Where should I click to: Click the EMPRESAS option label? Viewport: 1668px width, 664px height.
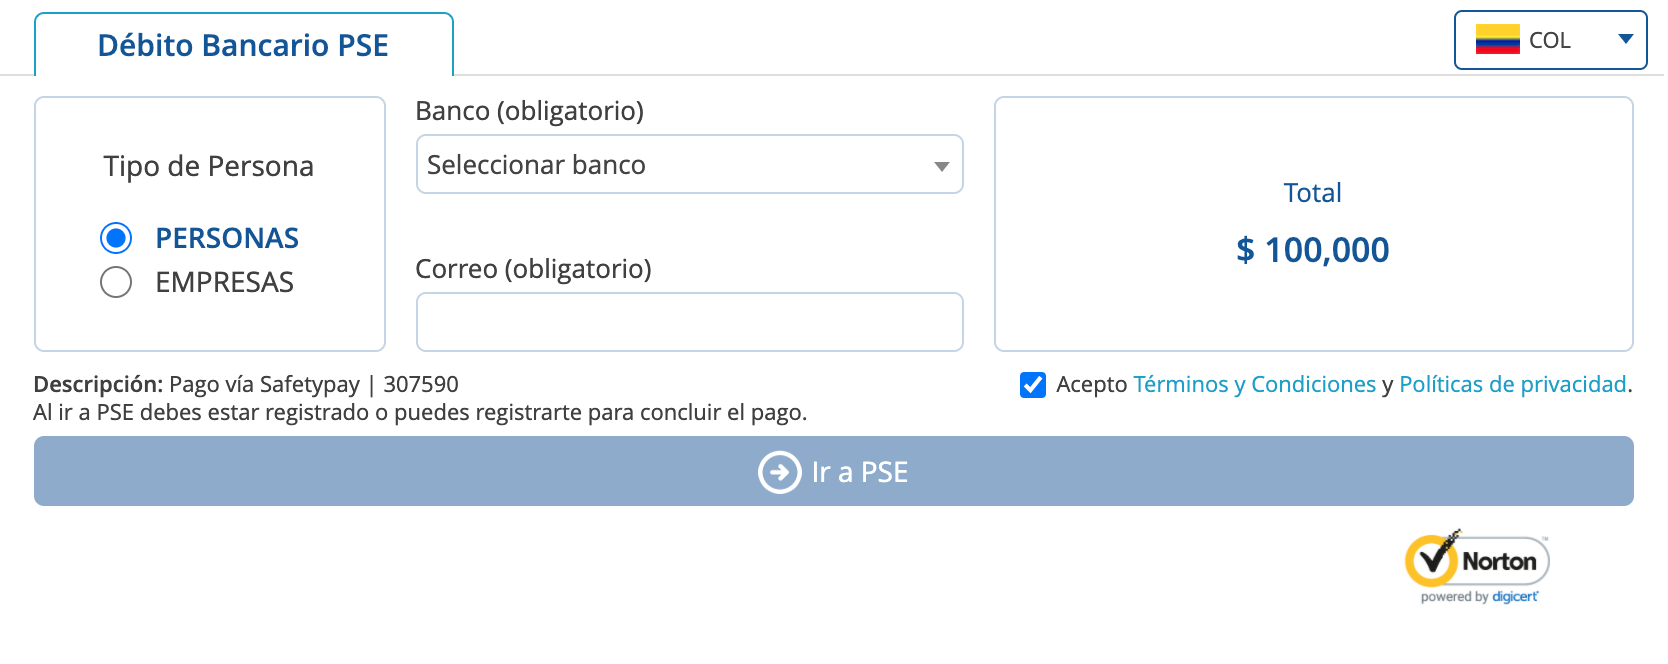(x=224, y=283)
